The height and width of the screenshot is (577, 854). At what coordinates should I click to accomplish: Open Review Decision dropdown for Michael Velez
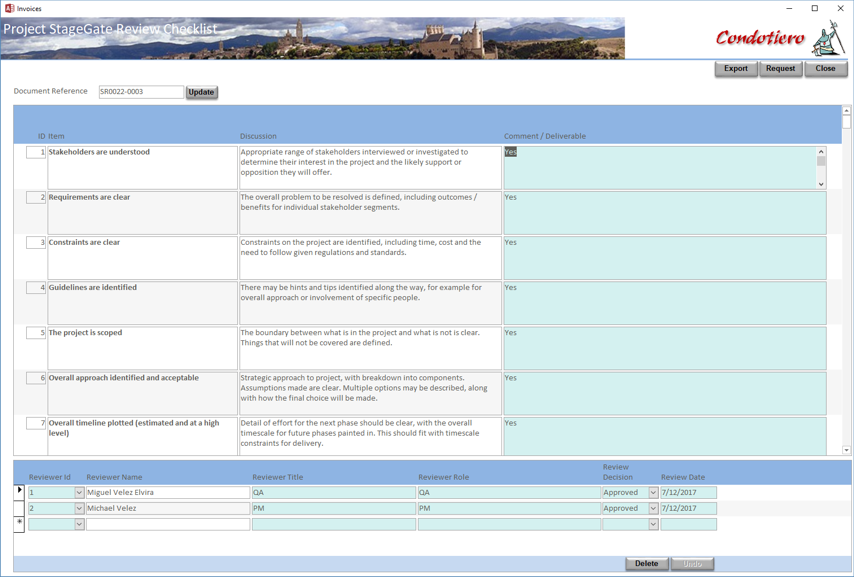click(653, 508)
